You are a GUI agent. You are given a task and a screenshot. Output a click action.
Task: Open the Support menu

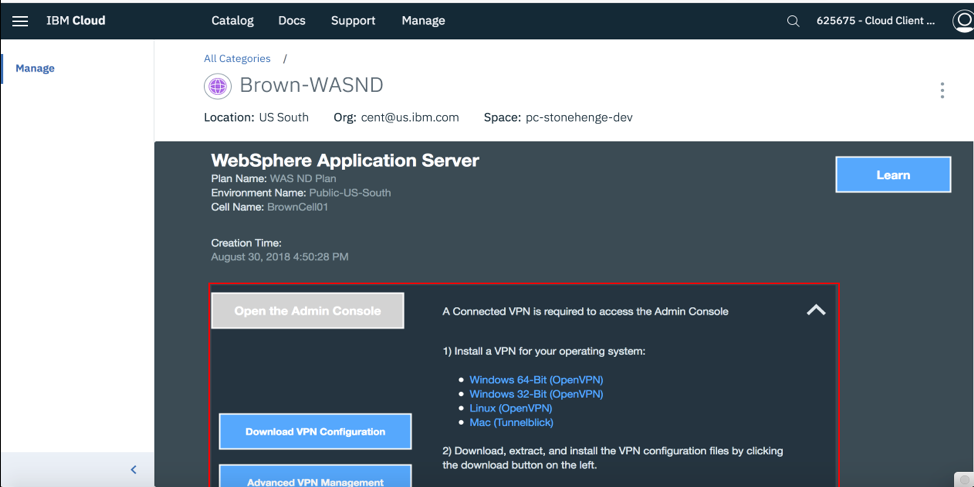(353, 21)
